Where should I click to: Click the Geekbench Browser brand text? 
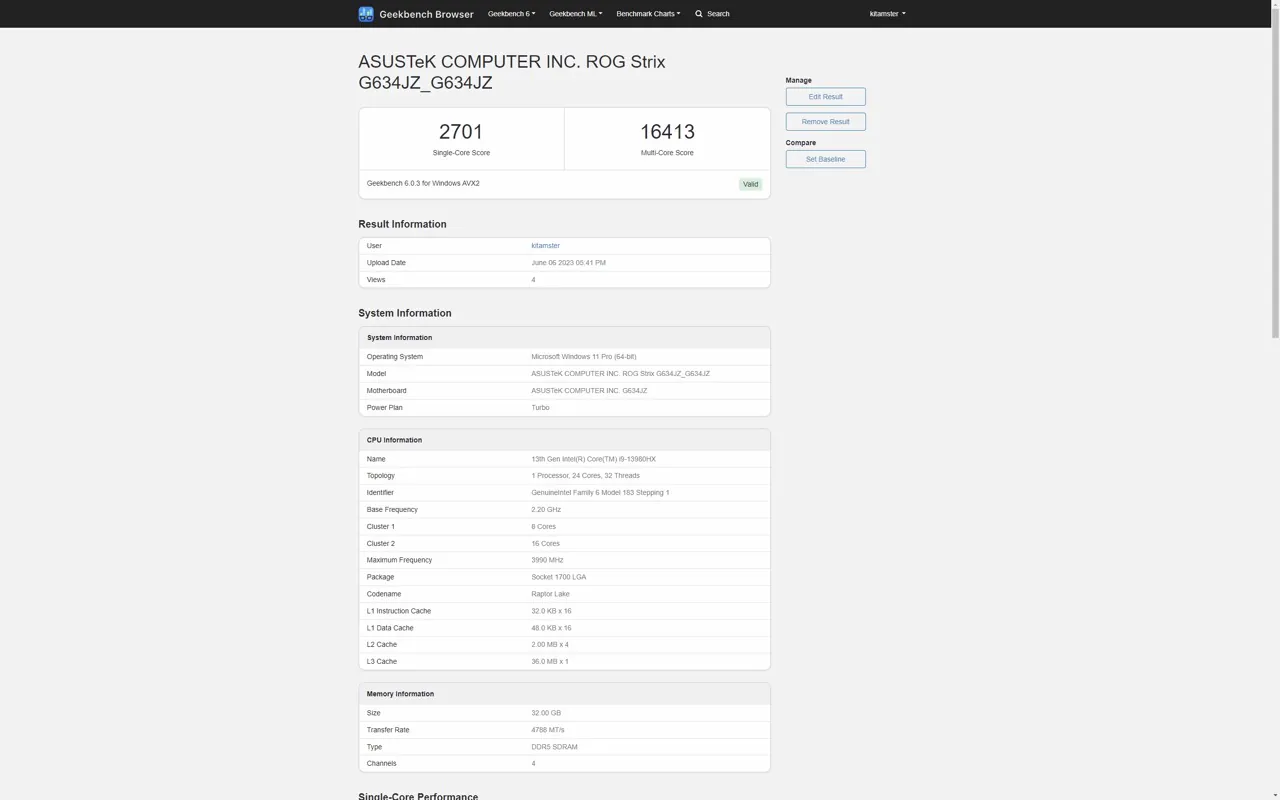click(427, 14)
